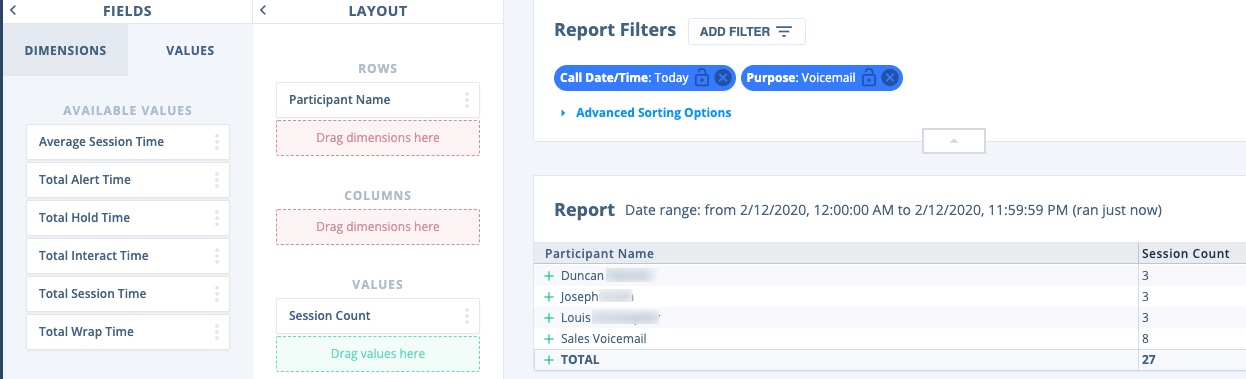Expand the TOTAL row
The width and height of the screenshot is (1246, 379).
click(548, 360)
